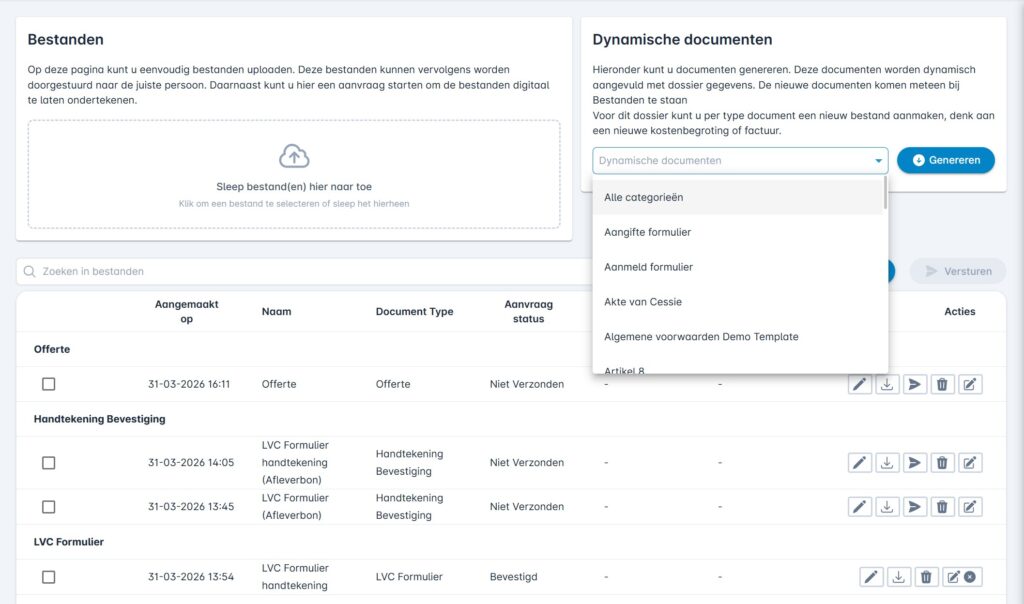The width and height of the screenshot is (1024, 604).
Task: Select 'Algemene voorwaarden Demo Template' entry
Action: 701,337
